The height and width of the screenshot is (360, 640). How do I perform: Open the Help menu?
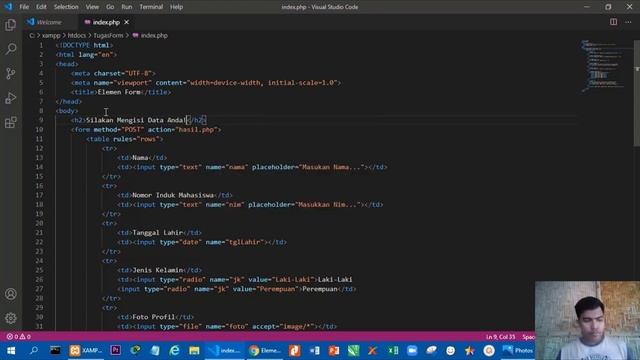pyautogui.click(x=176, y=7)
